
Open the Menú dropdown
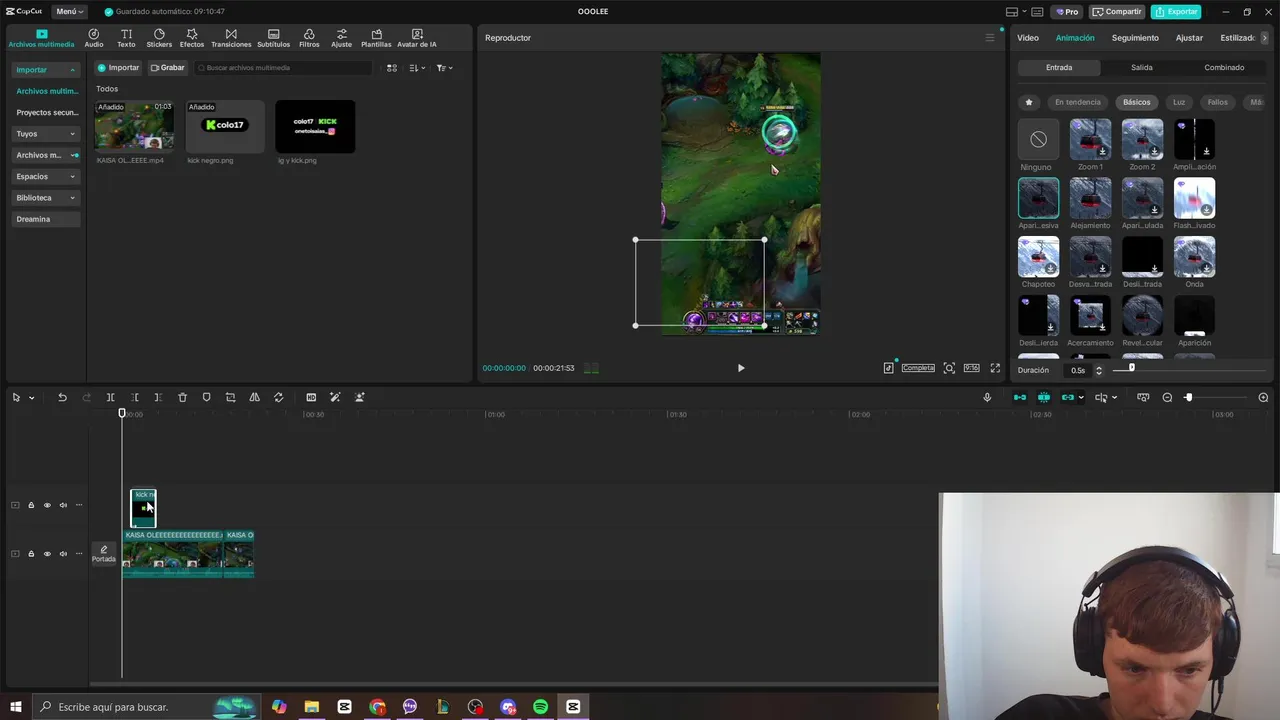pyautogui.click(x=69, y=11)
